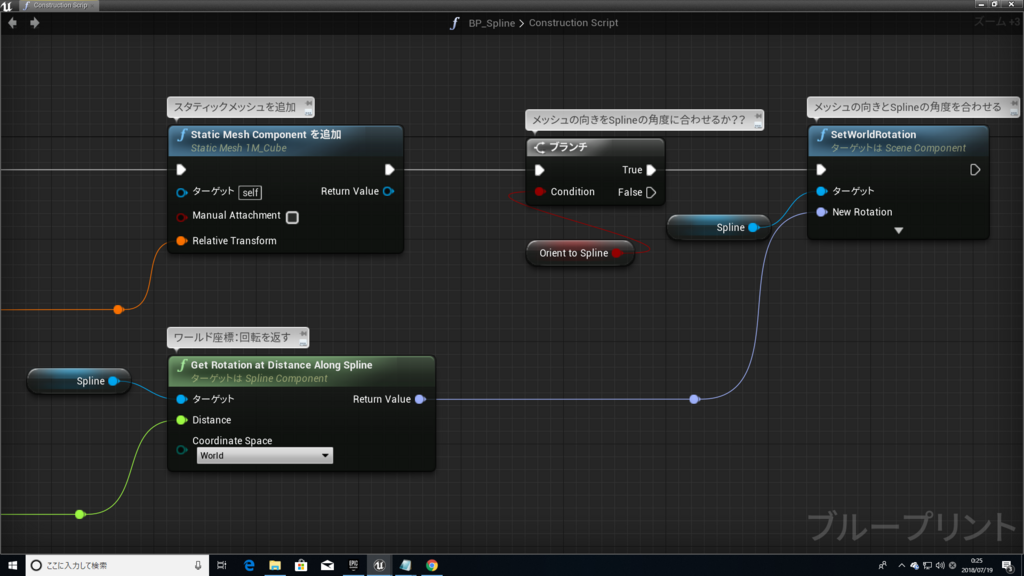Toggle the Manual Attachment checkbox

292,217
